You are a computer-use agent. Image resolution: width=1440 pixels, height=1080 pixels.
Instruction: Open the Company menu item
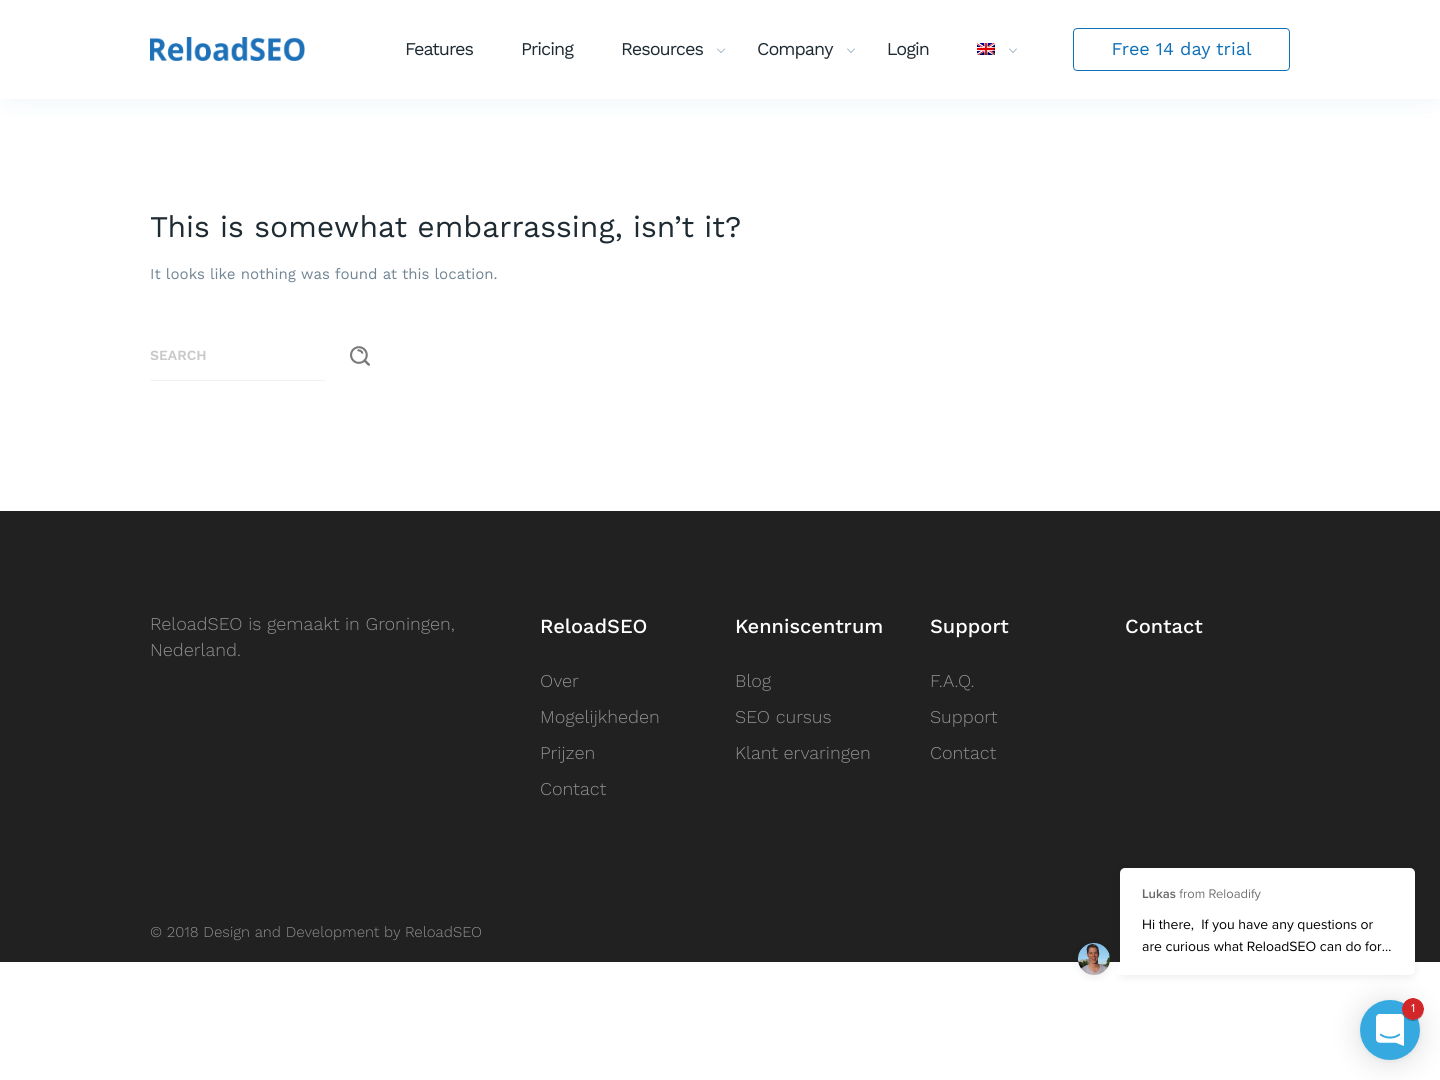pos(795,49)
